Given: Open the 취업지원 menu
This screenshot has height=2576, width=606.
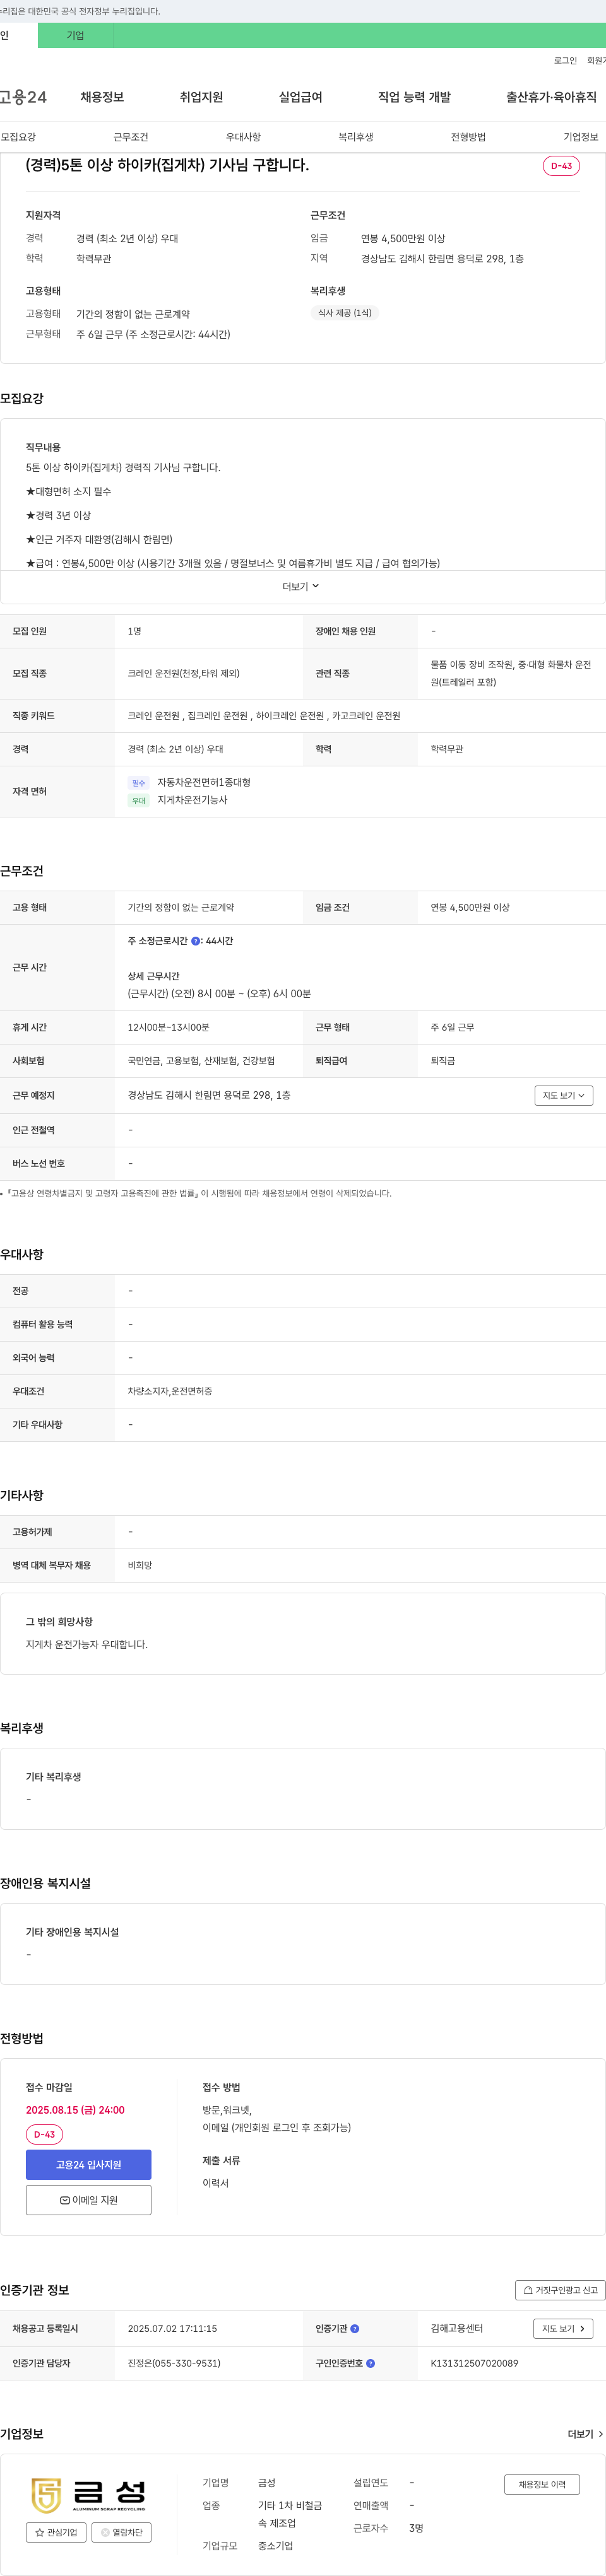Looking at the screenshot, I should tap(201, 97).
